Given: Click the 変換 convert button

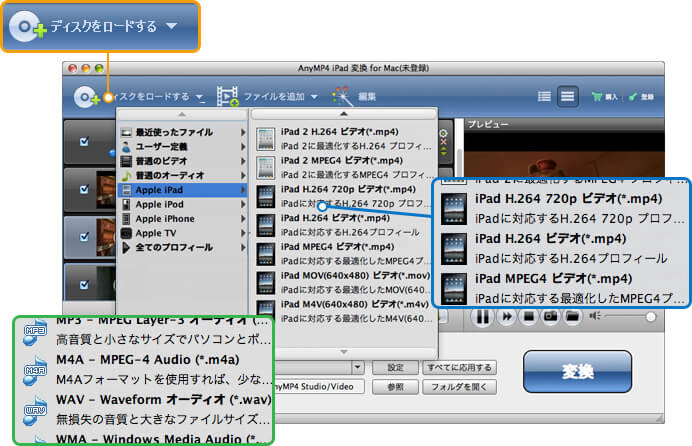Looking at the screenshot, I should coord(577,372).
